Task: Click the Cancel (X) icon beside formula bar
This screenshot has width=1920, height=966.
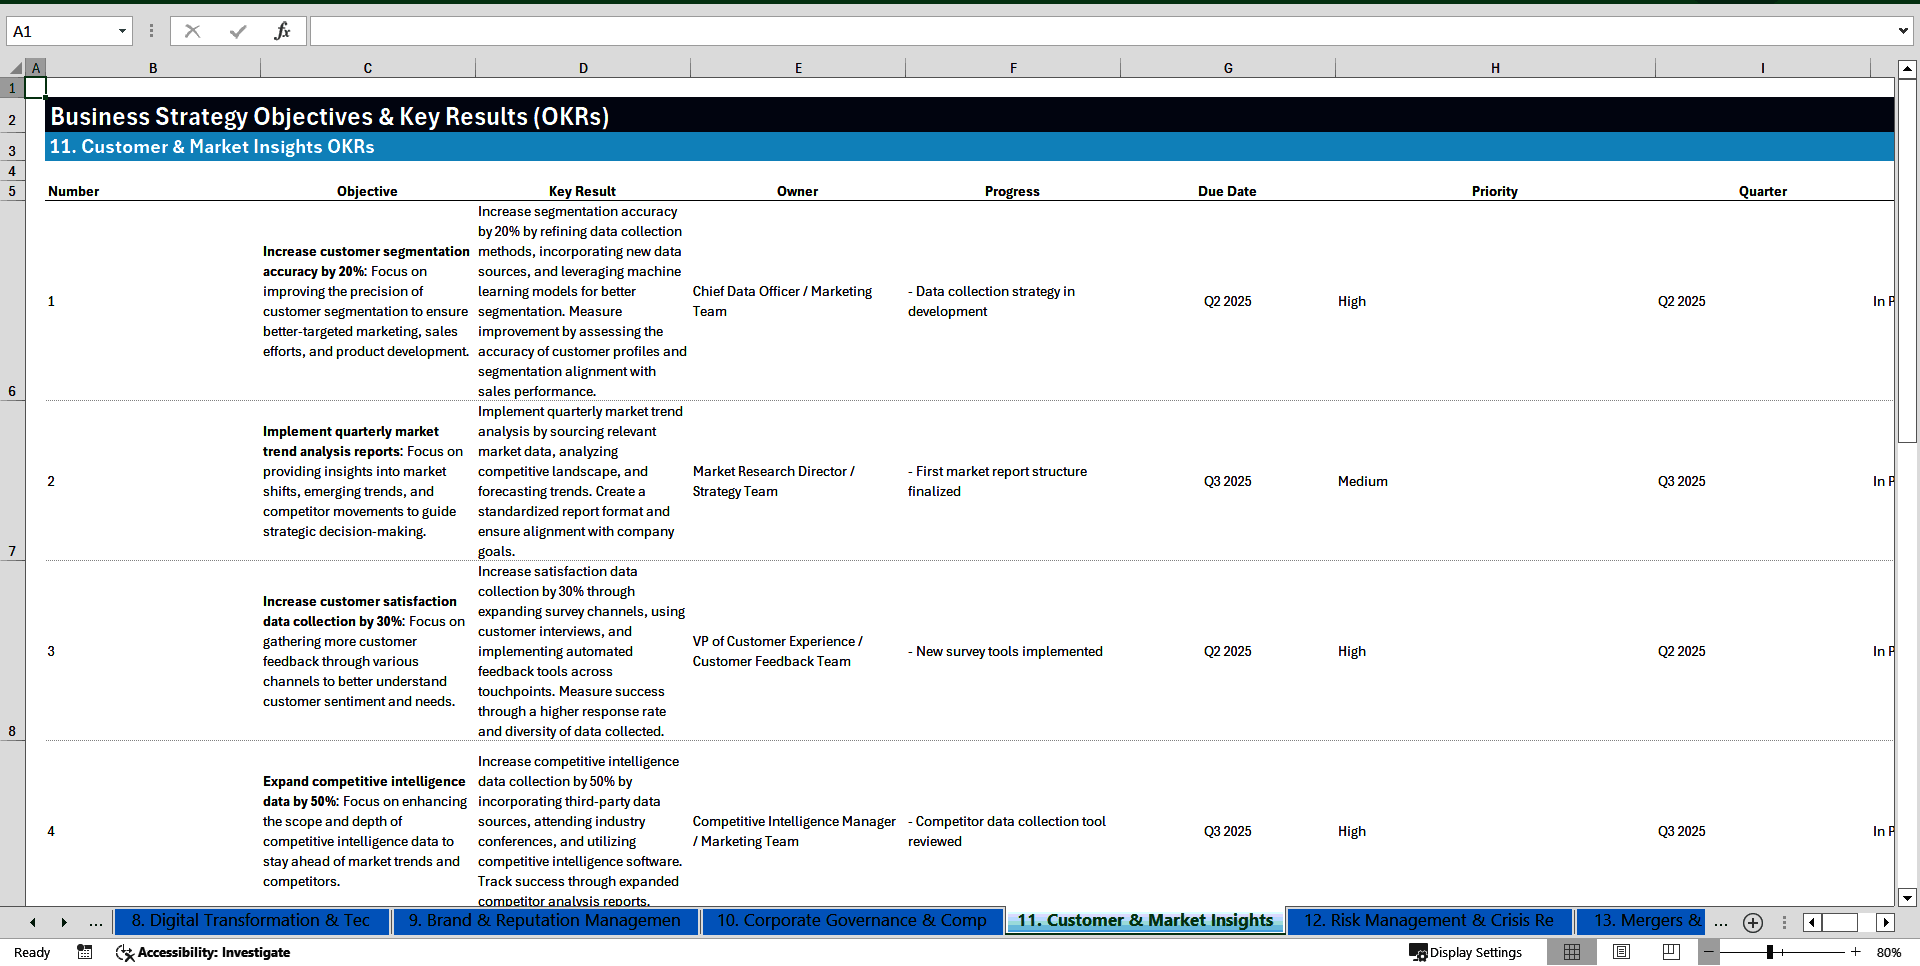Action: click(192, 31)
